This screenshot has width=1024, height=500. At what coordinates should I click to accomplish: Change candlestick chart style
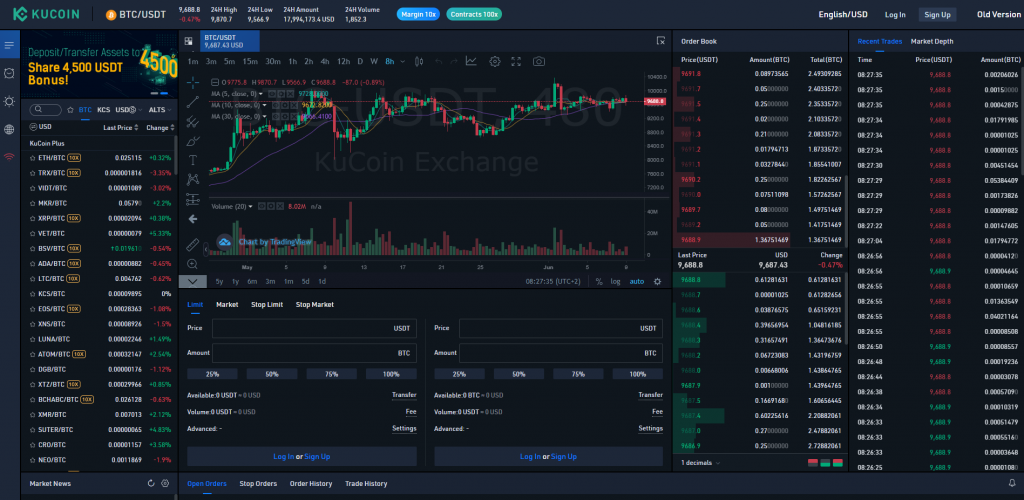pyautogui.click(x=419, y=61)
